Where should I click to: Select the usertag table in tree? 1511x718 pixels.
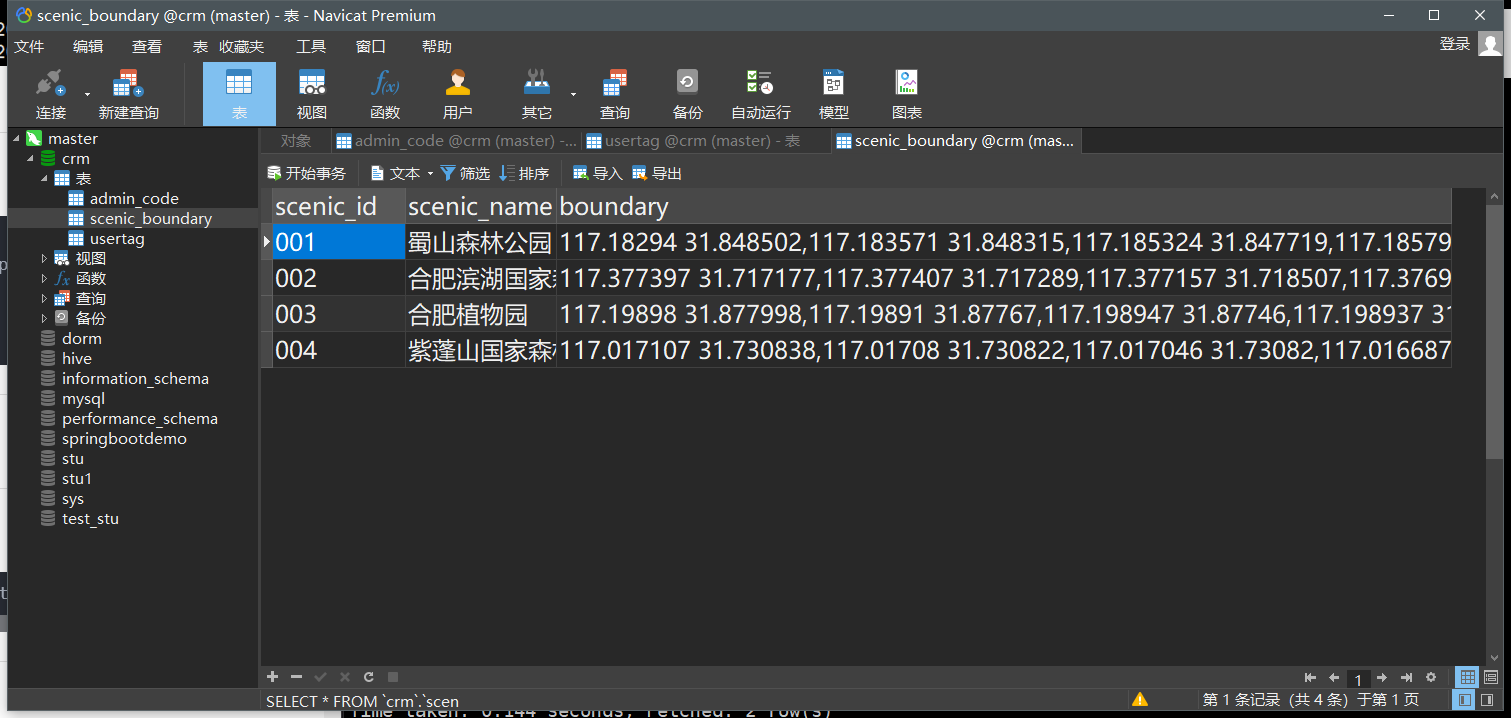coord(116,238)
